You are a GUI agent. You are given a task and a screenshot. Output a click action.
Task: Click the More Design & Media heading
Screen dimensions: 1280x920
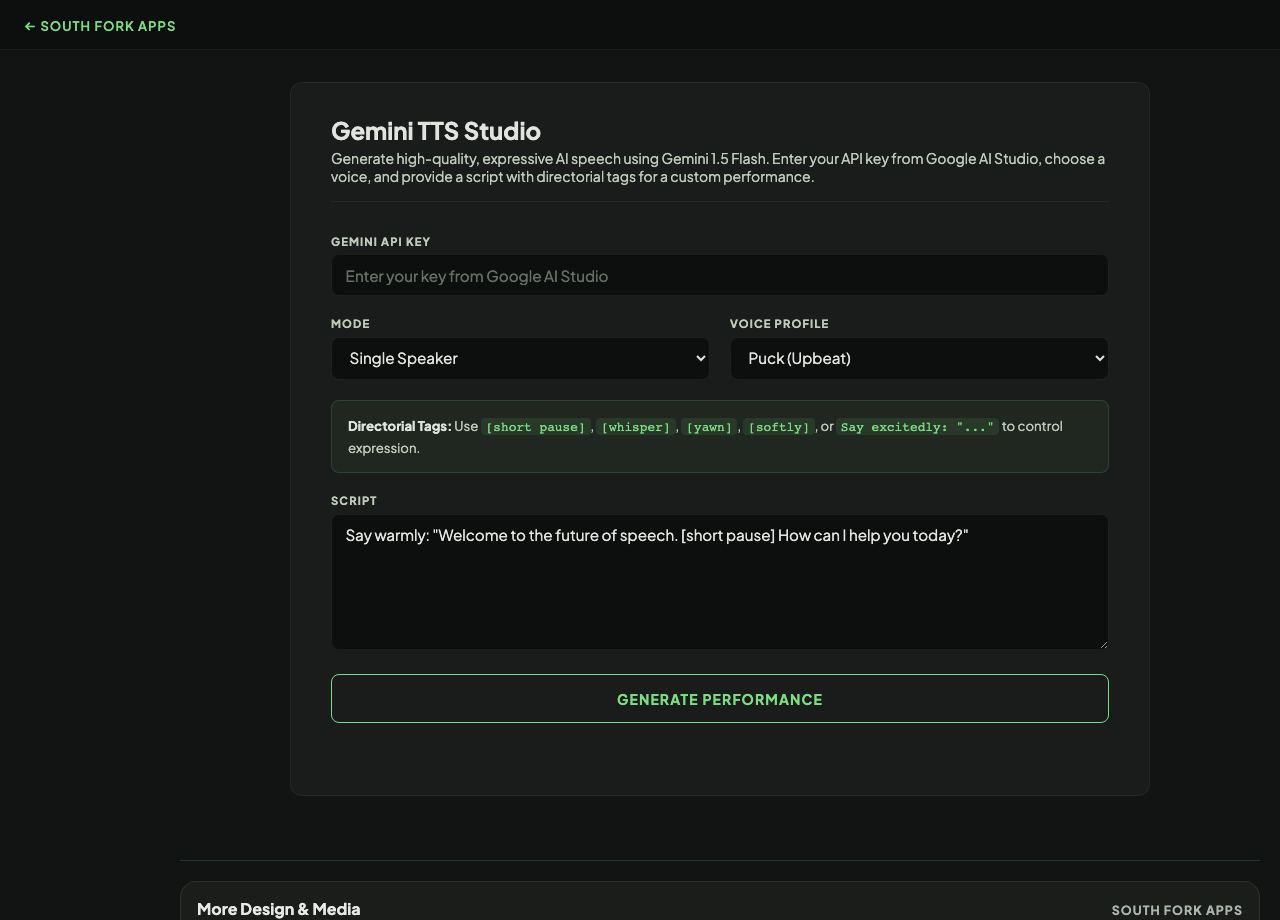point(278,909)
